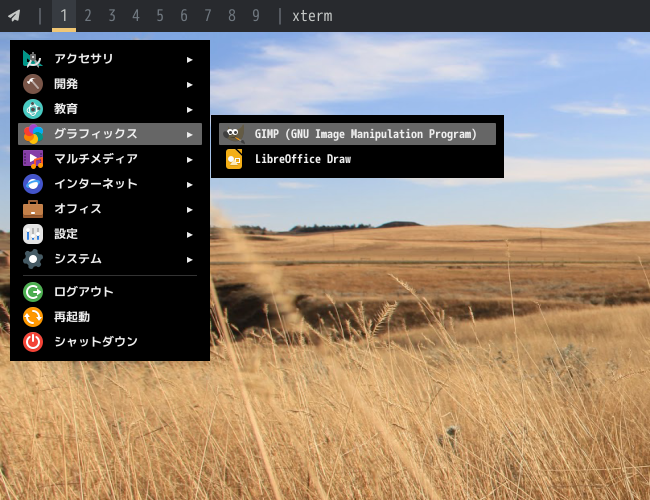
Task: Click the colorful グラフィックス icon
Action: pyautogui.click(x=33, y=134)
